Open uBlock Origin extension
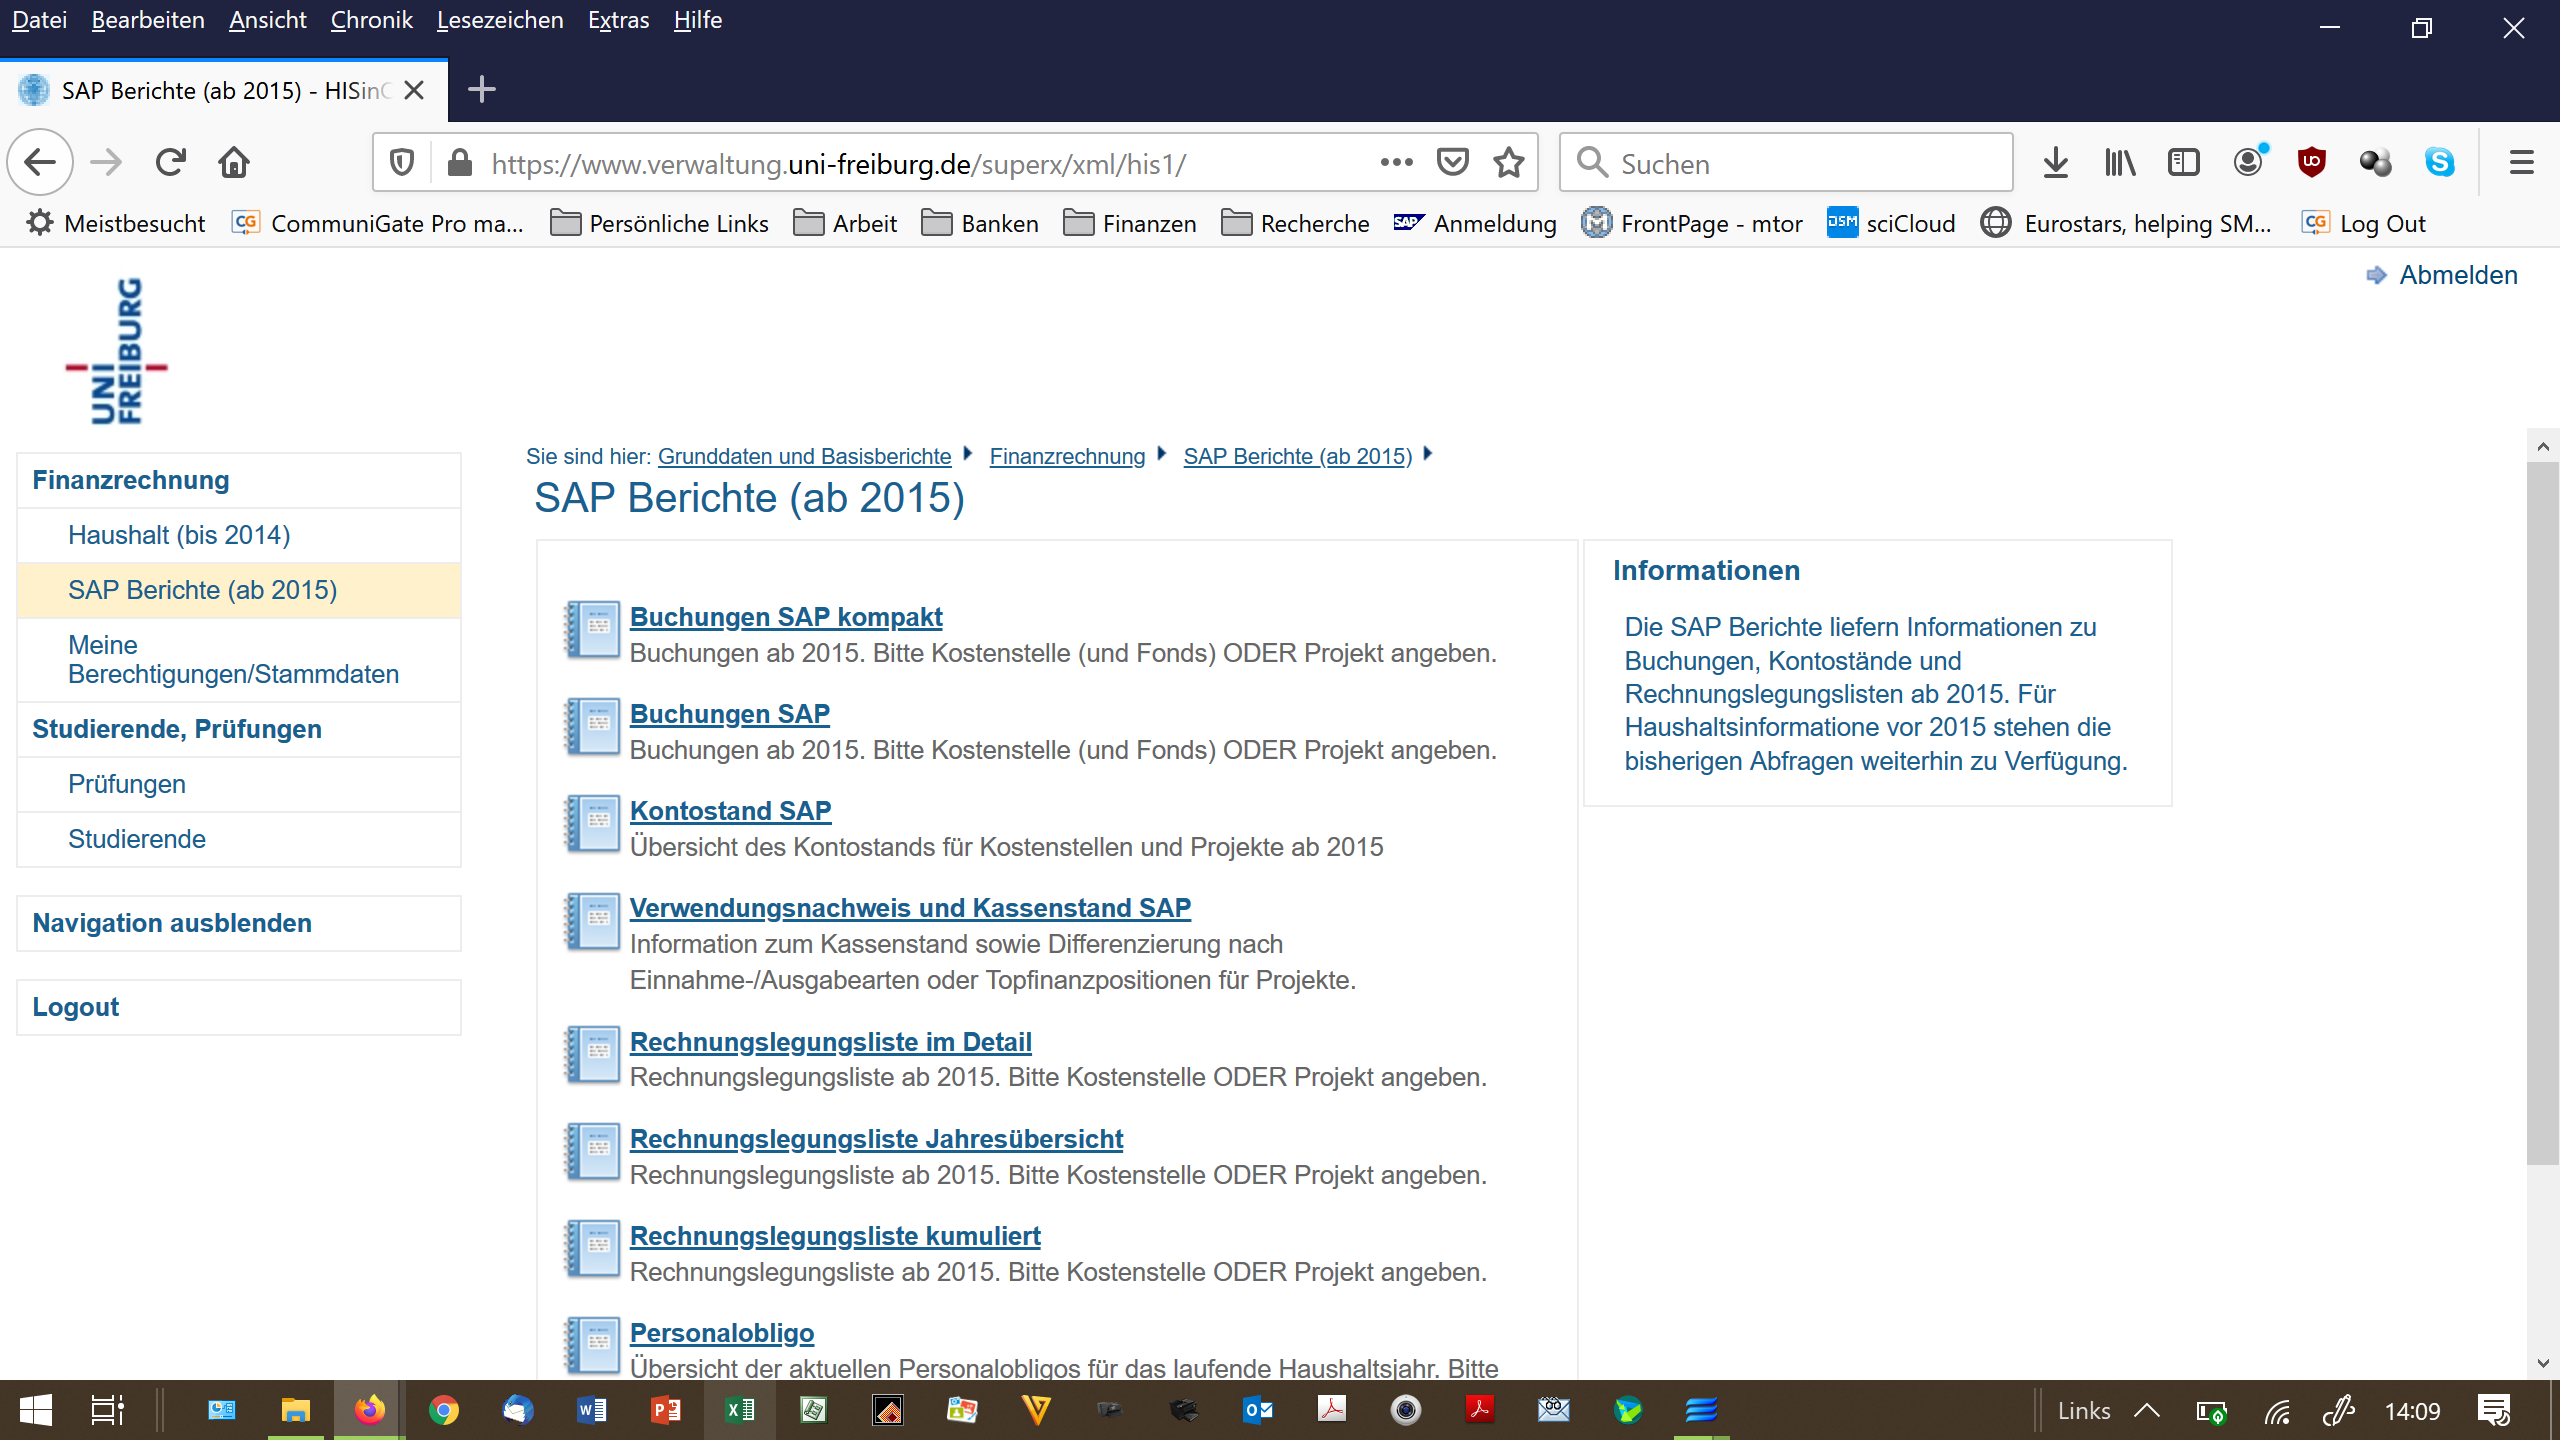This screenshot has height=1440, width=2560. [x=2311, y=162]
